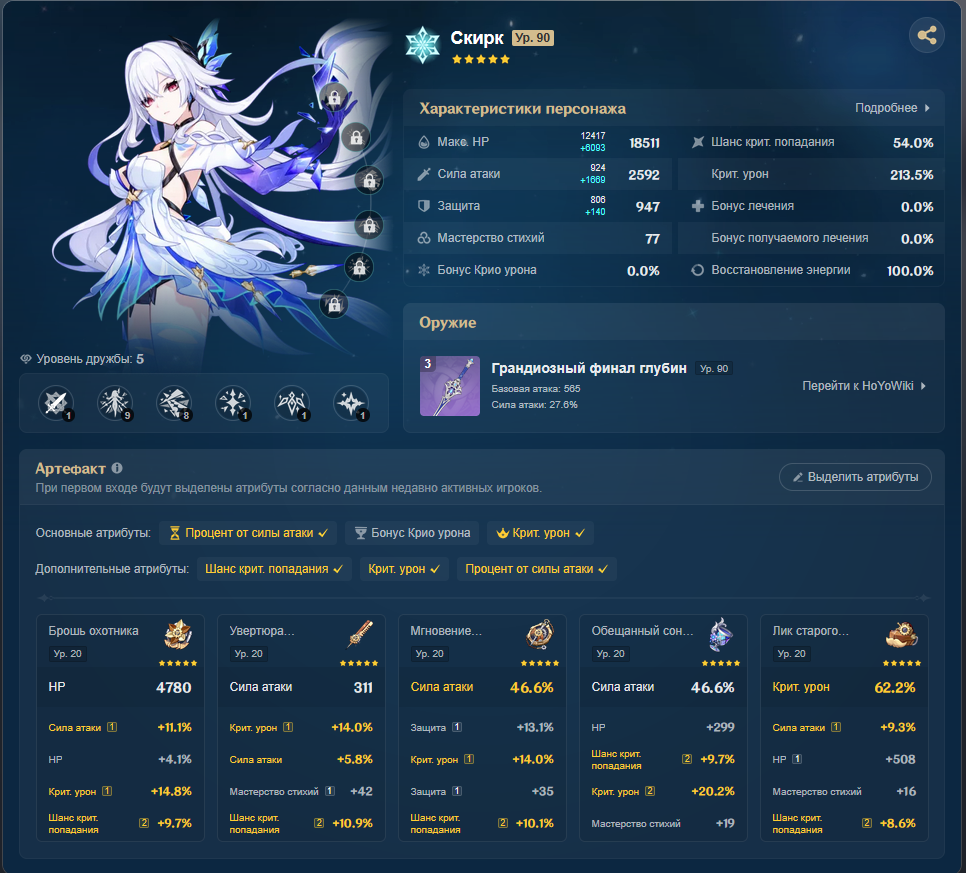Click the Бонус лечения 0.0% row
Image resolution: width=966 pixels, height=873 pixels.
pyautogui.click(x=811, y=206)
